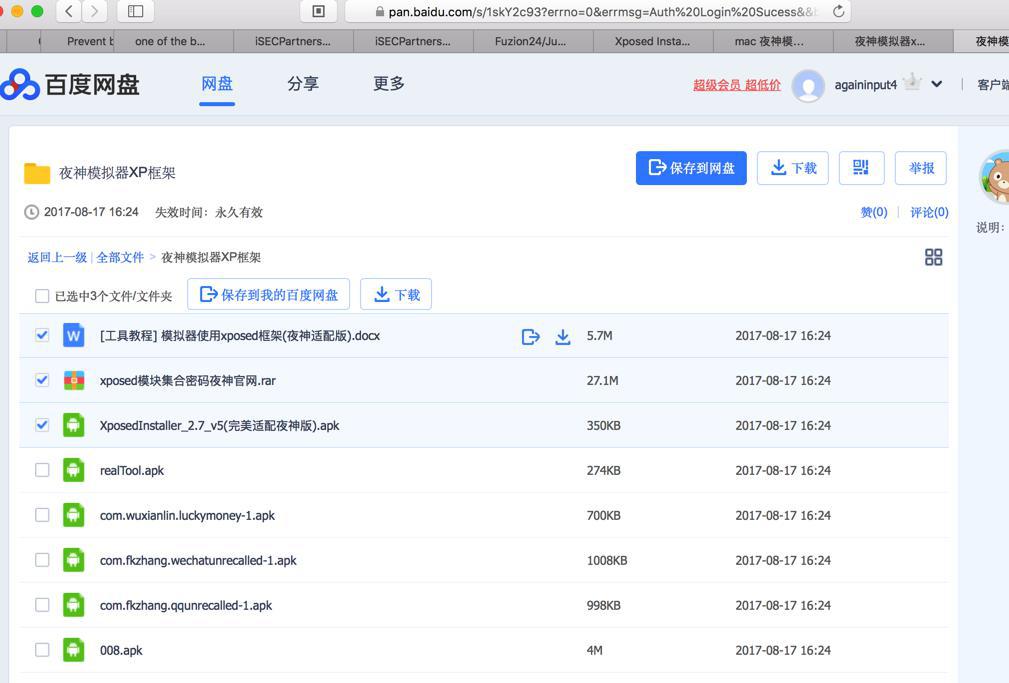Click download icon on docx row

point(562,336)
